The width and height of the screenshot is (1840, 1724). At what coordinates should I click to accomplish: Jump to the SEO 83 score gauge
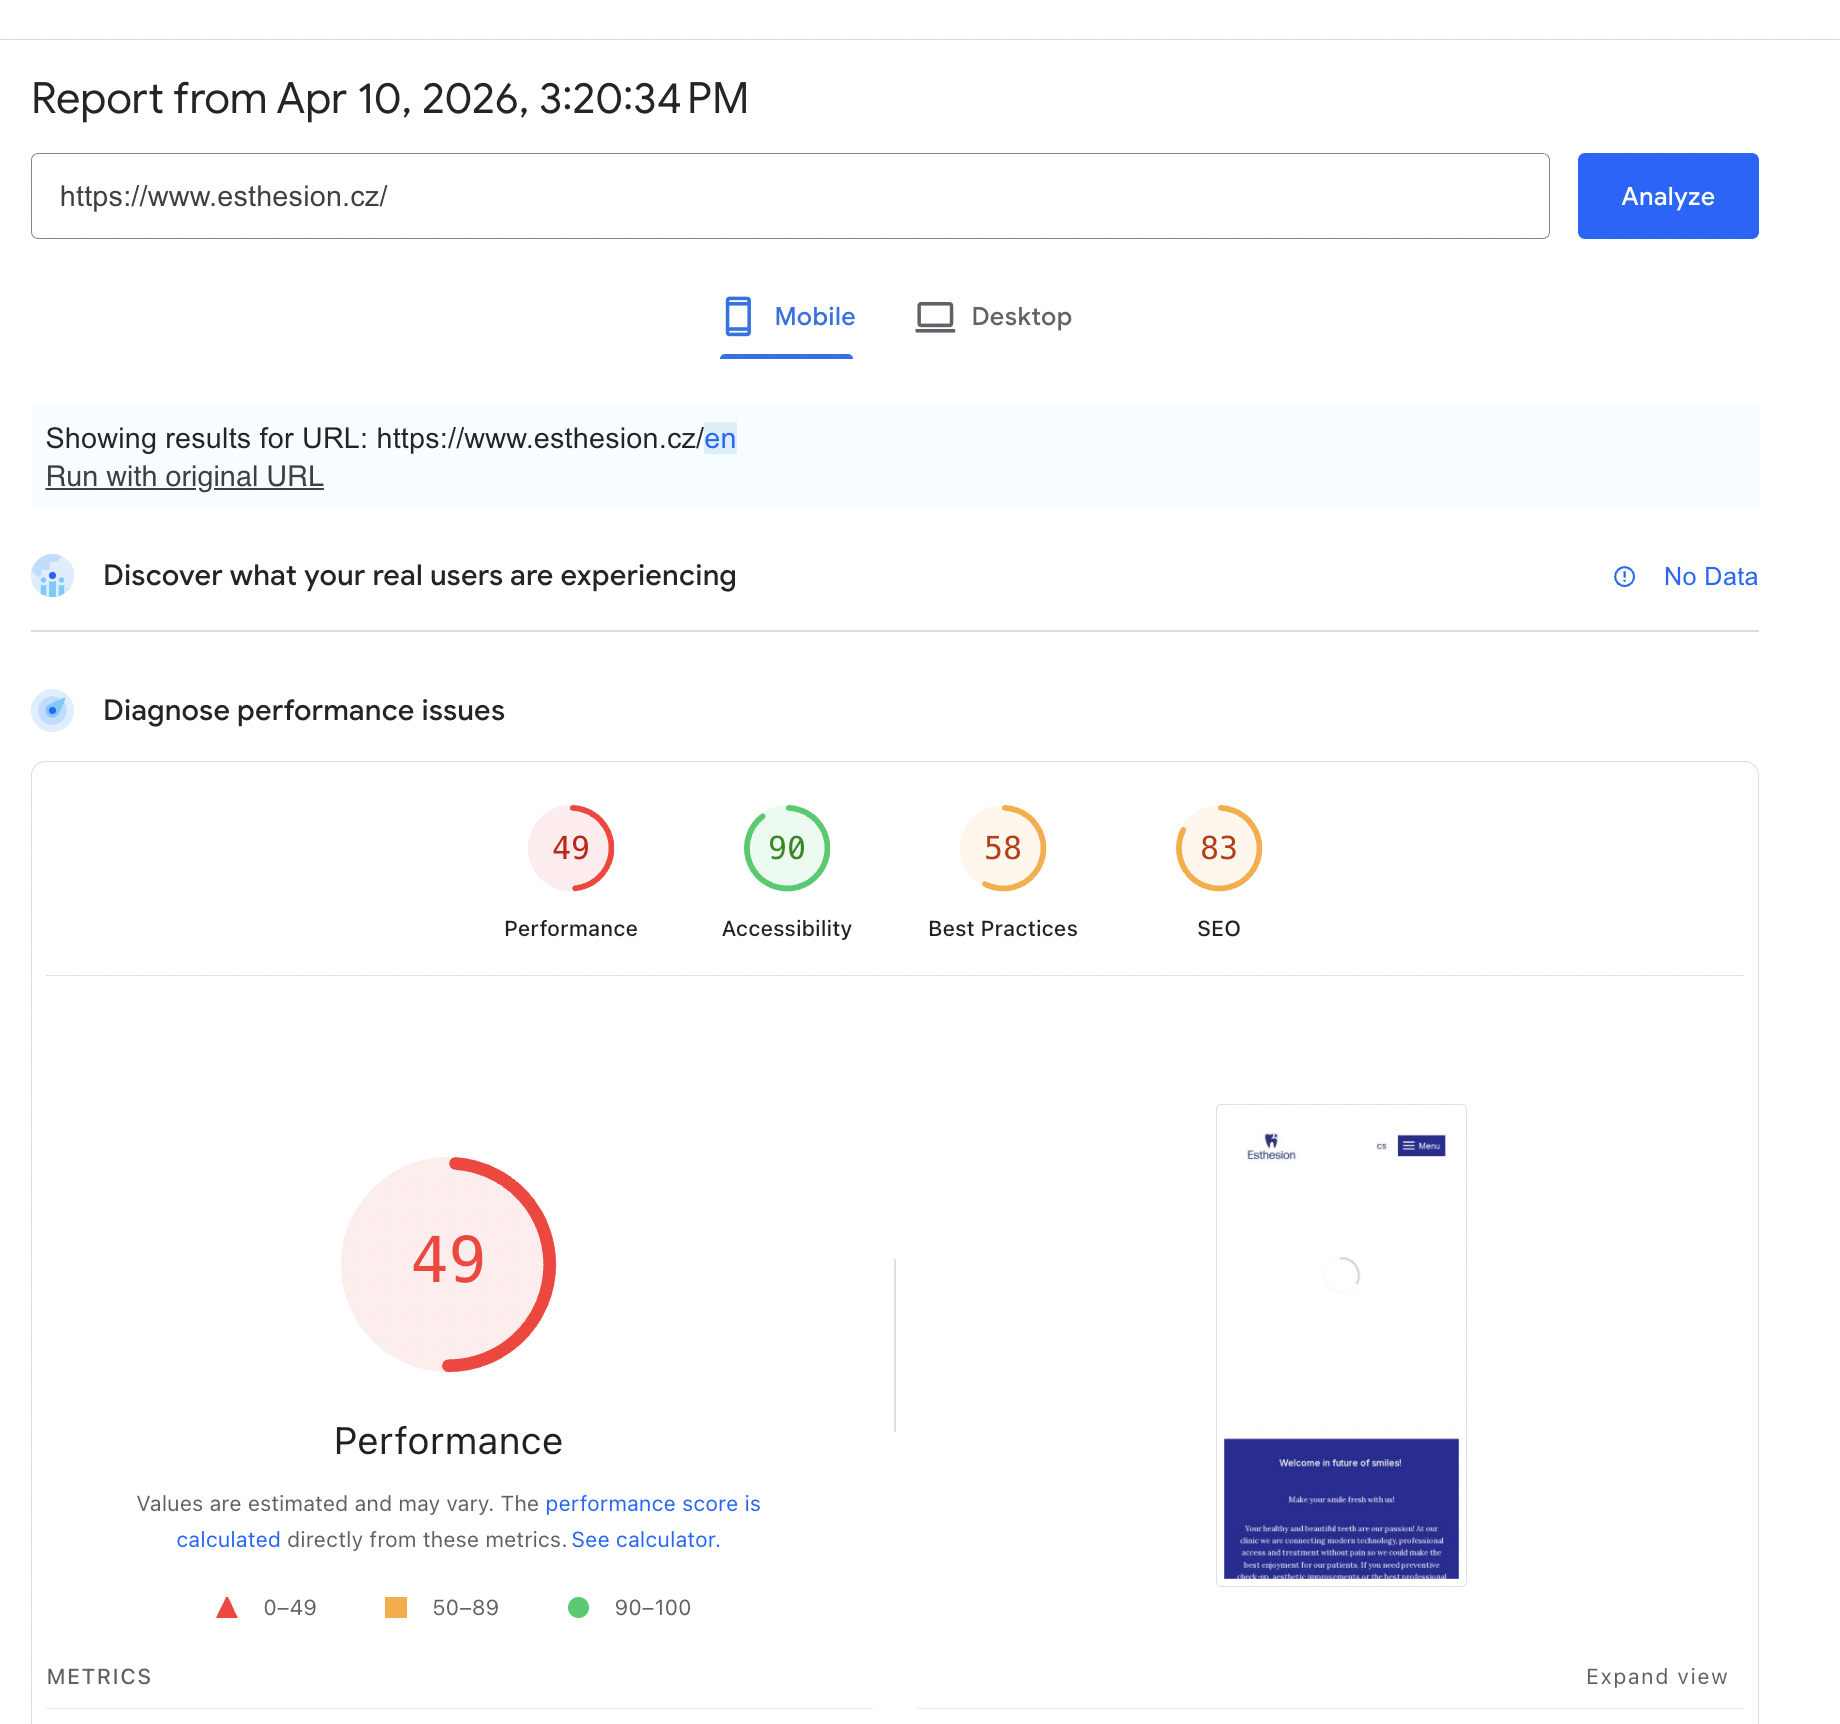click(1218, 848)
